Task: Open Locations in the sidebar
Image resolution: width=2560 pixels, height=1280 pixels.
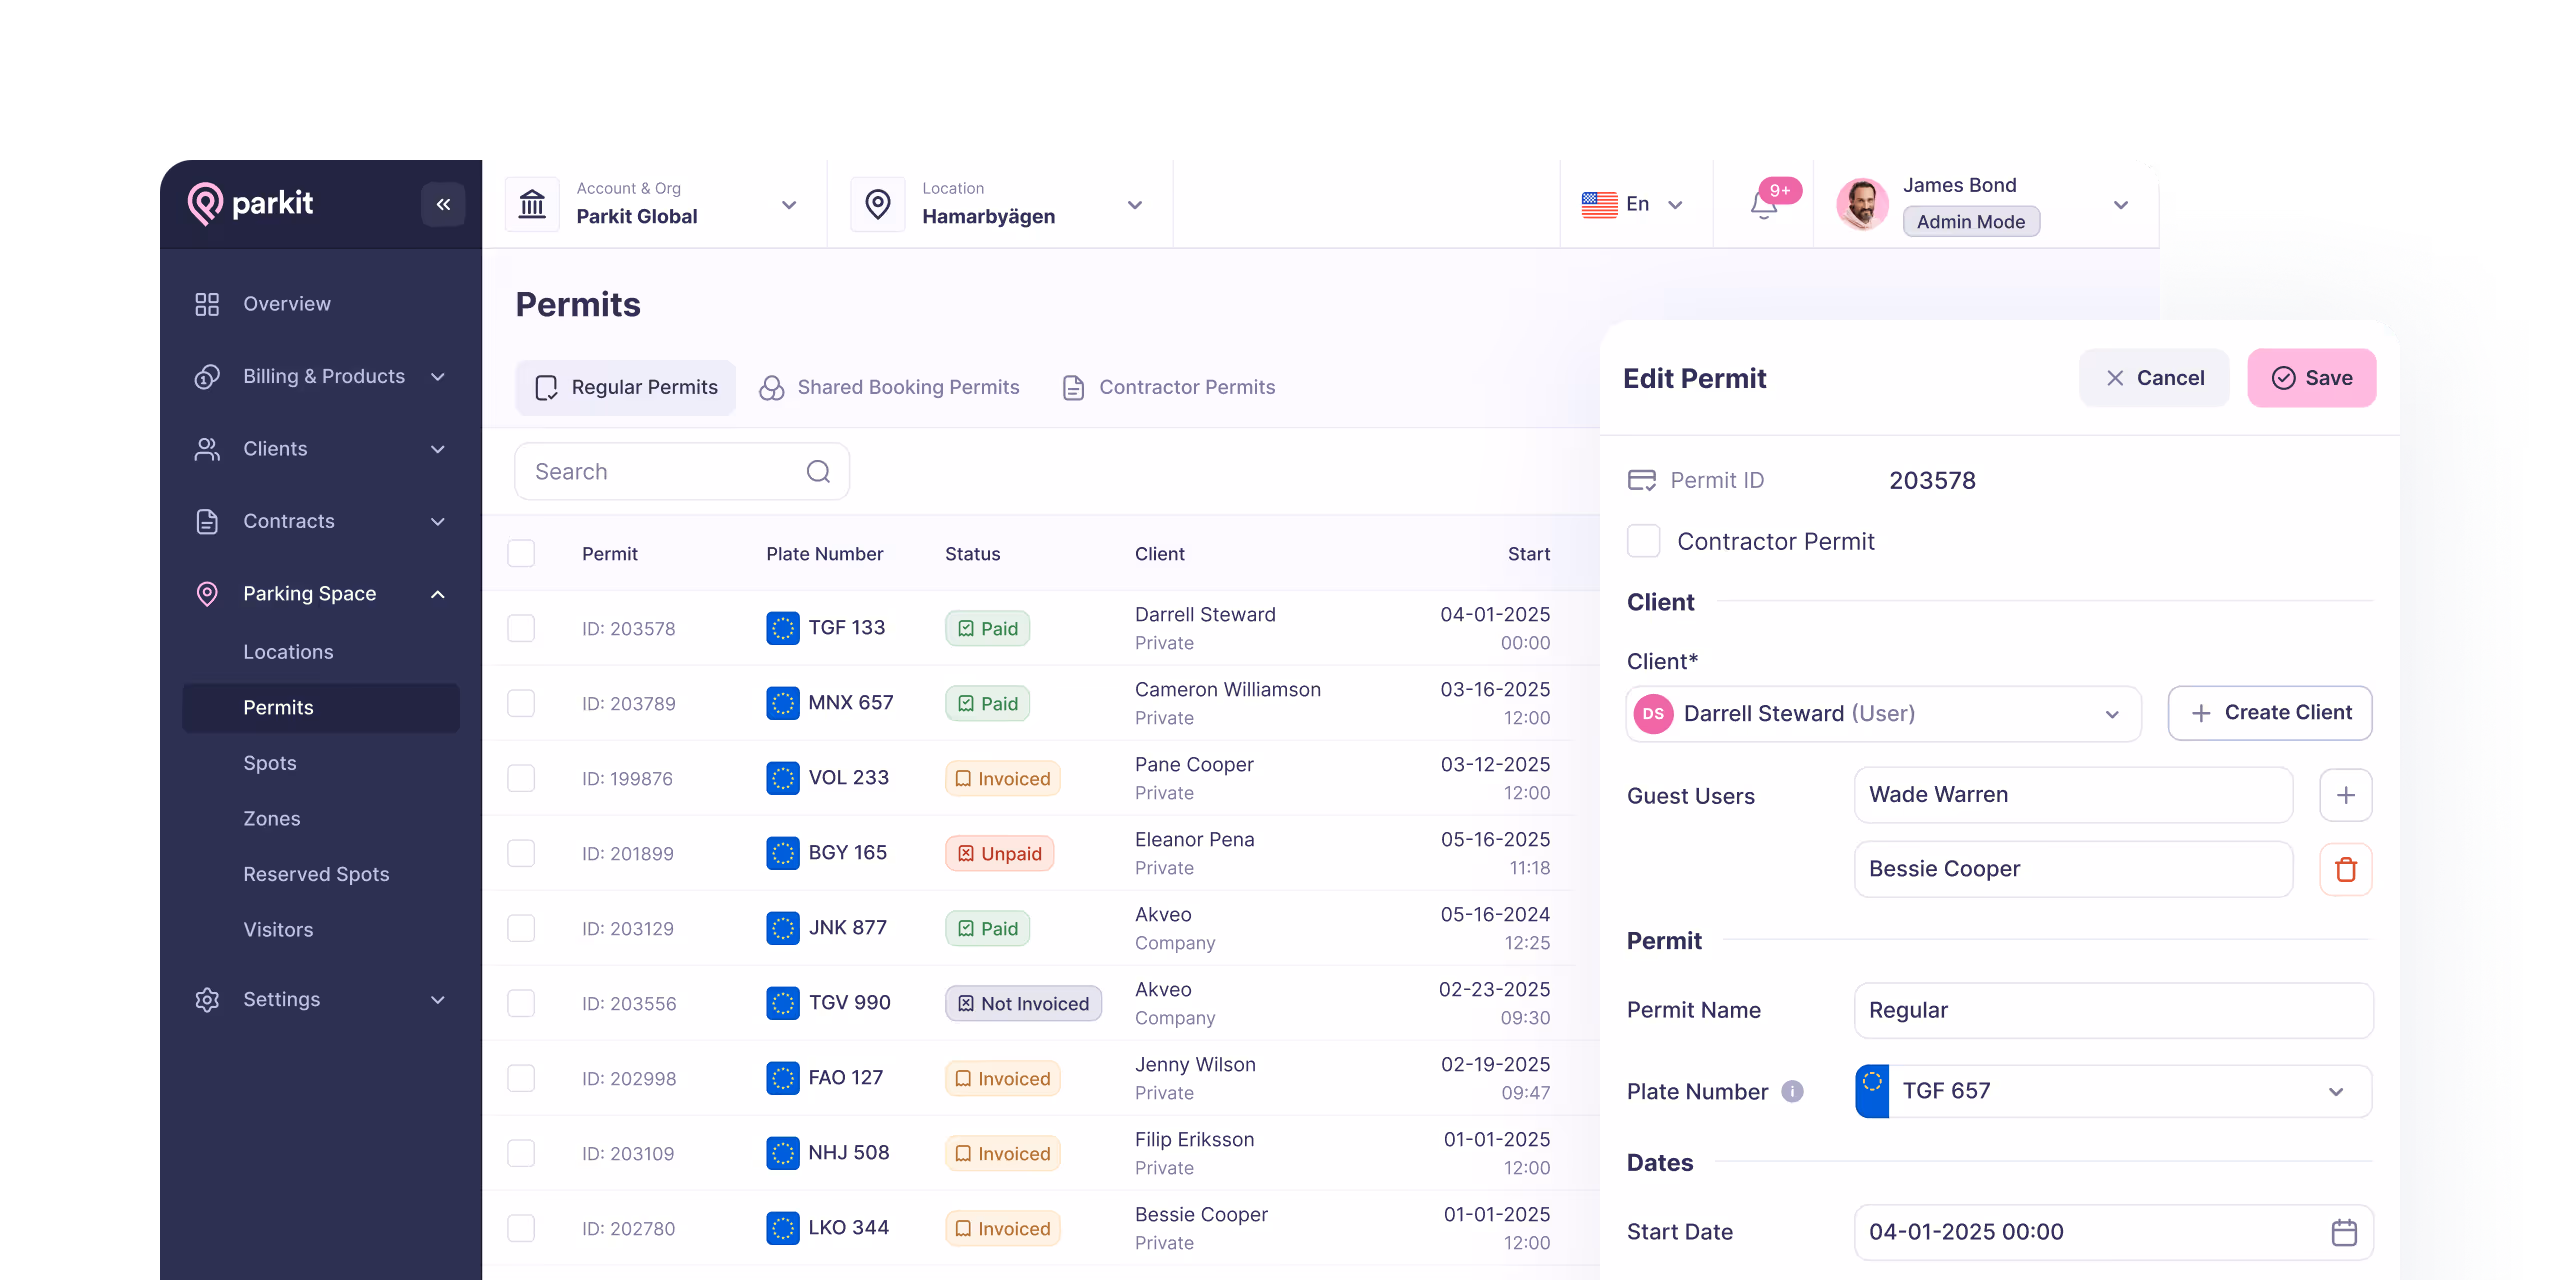Action: coord(288,652)
